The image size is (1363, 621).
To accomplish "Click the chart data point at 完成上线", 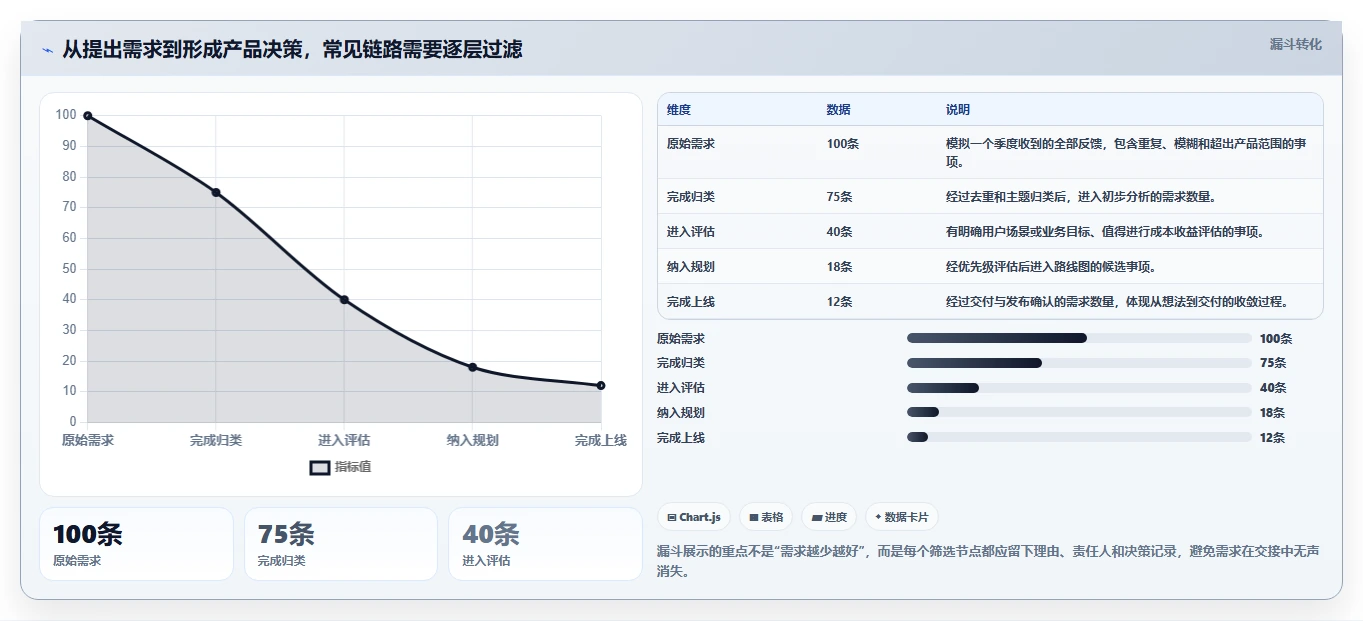I will click(601, 385).
